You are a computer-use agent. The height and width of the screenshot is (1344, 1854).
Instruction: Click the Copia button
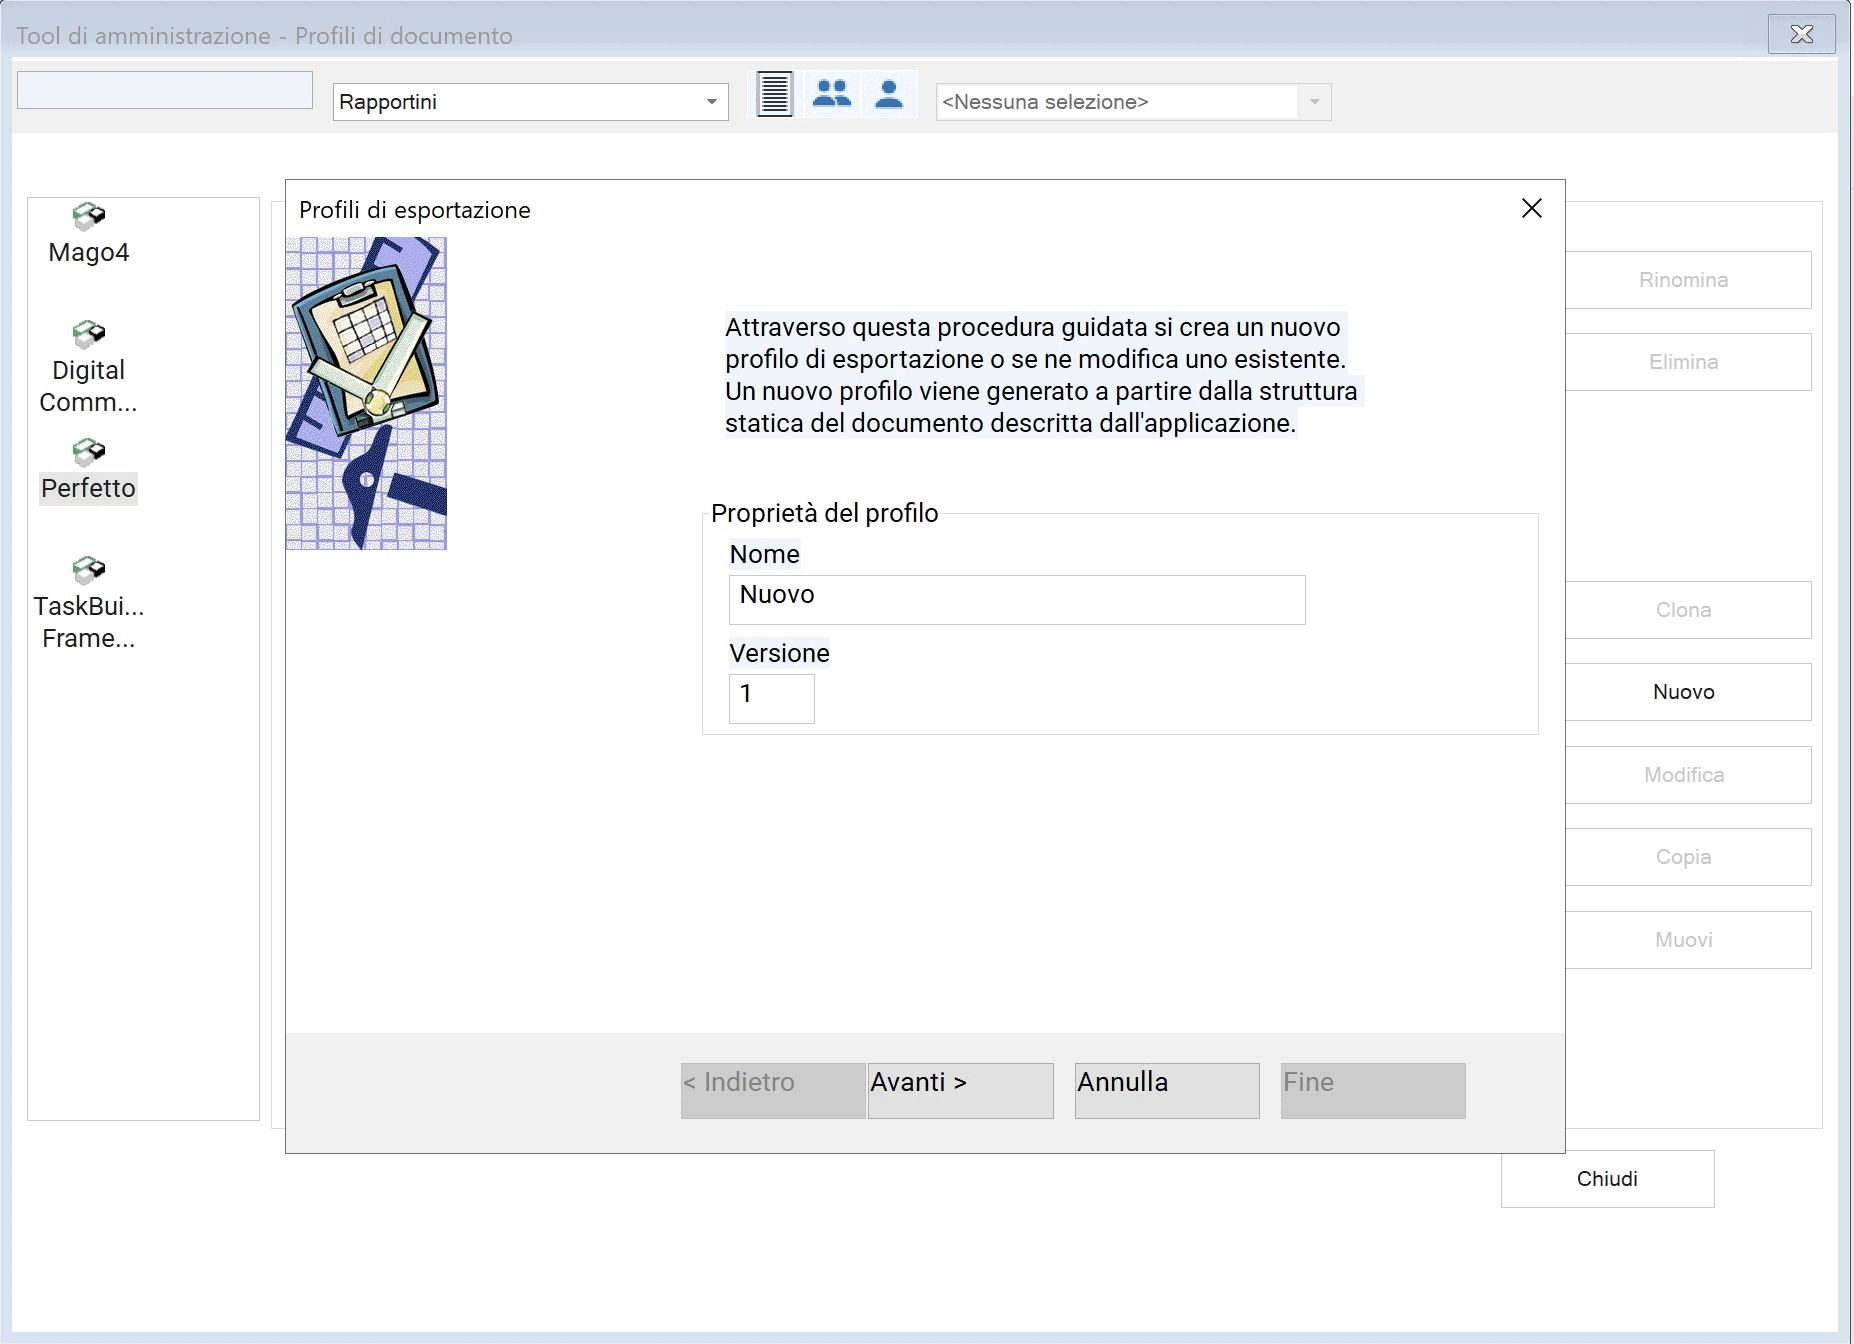1688,857
